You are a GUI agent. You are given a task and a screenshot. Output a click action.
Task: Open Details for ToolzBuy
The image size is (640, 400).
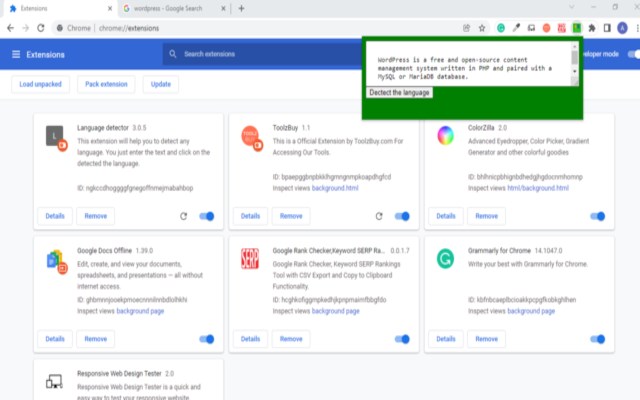251,216
